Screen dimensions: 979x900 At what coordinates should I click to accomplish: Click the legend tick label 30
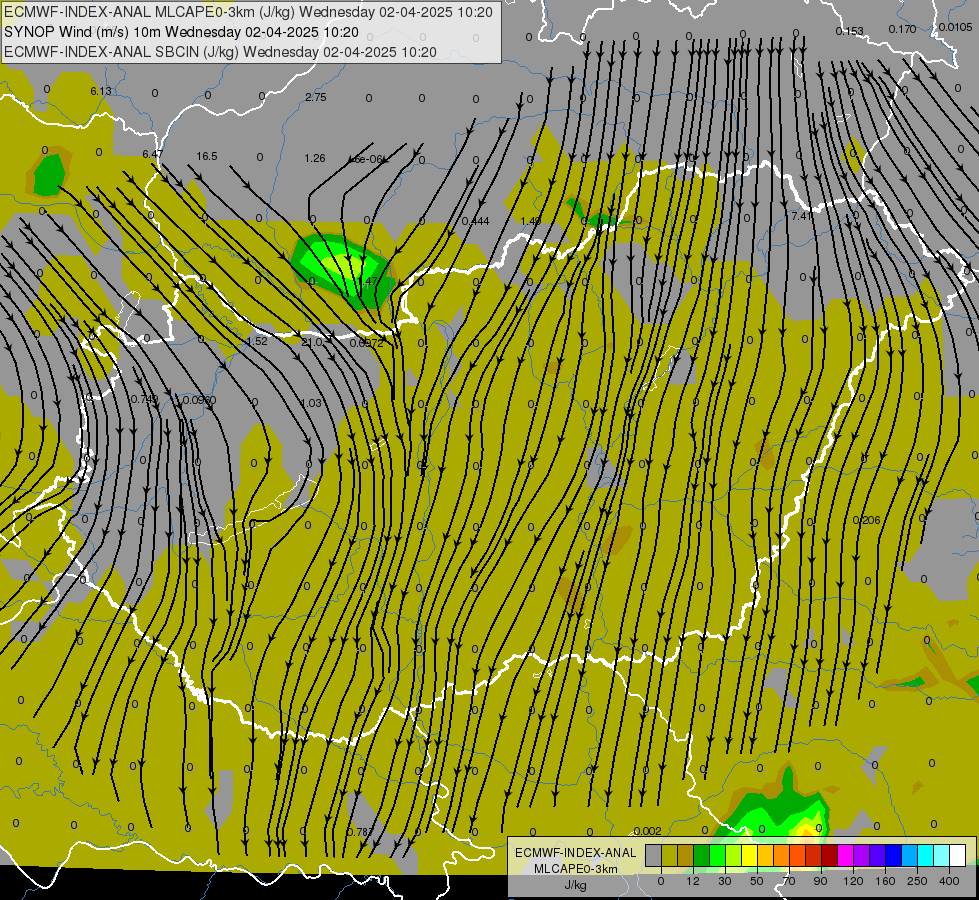click(x=724, y=881)
